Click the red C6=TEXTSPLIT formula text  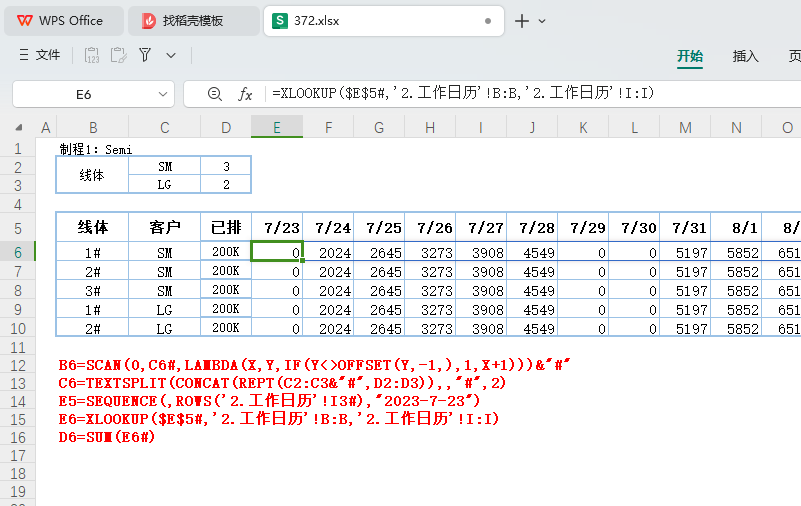coord(282,383)
